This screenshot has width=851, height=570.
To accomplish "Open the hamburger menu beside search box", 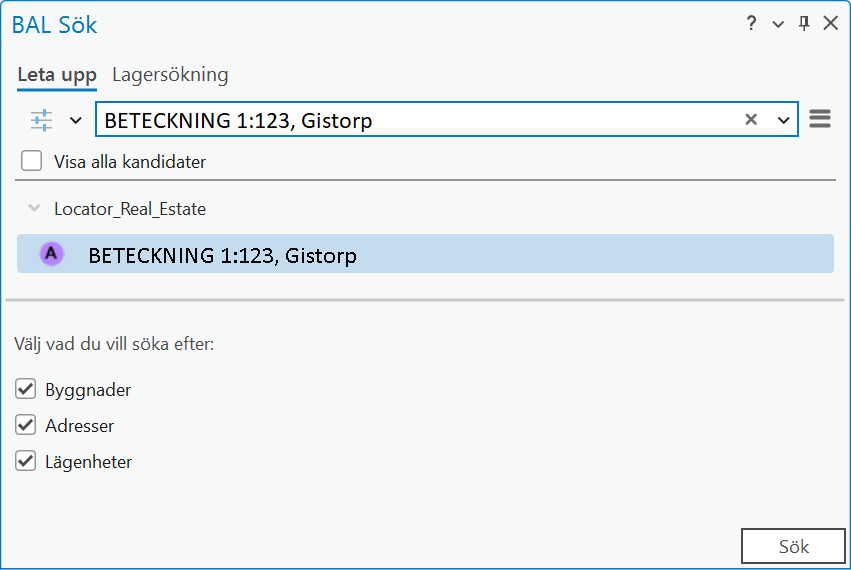I will tap(820, 120).
